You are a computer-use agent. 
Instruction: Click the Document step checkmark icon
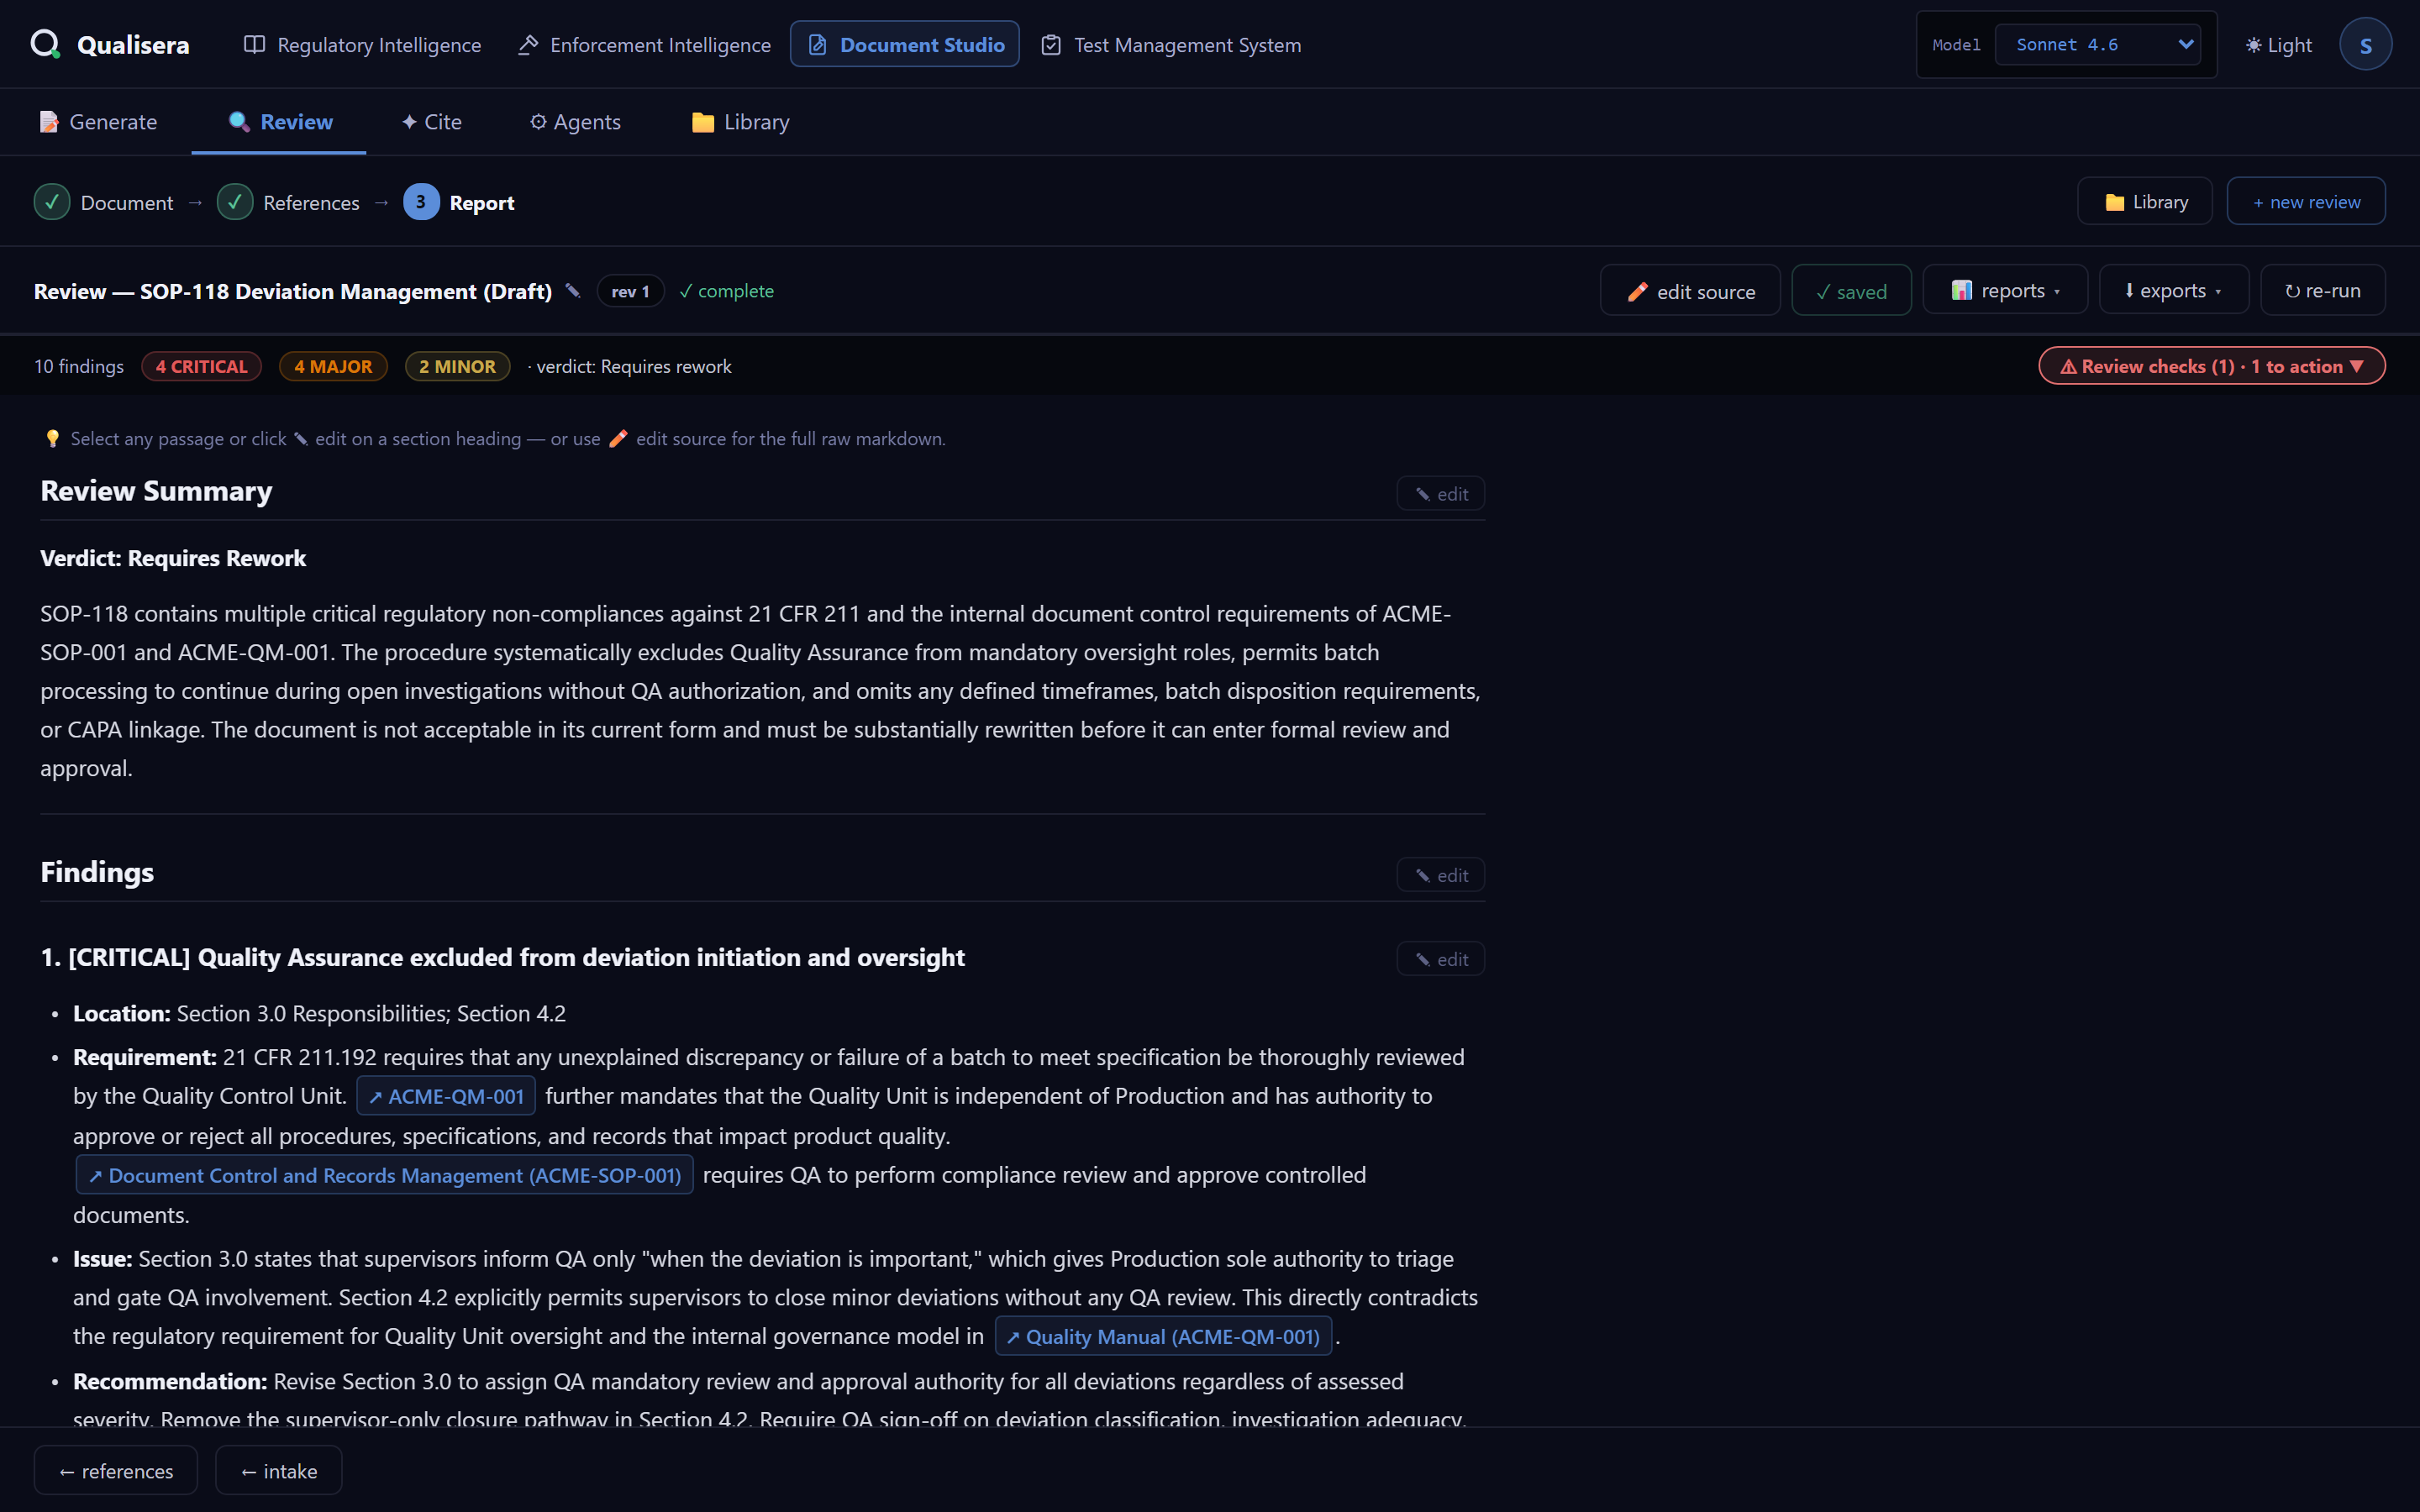click(x=52, y=202)
